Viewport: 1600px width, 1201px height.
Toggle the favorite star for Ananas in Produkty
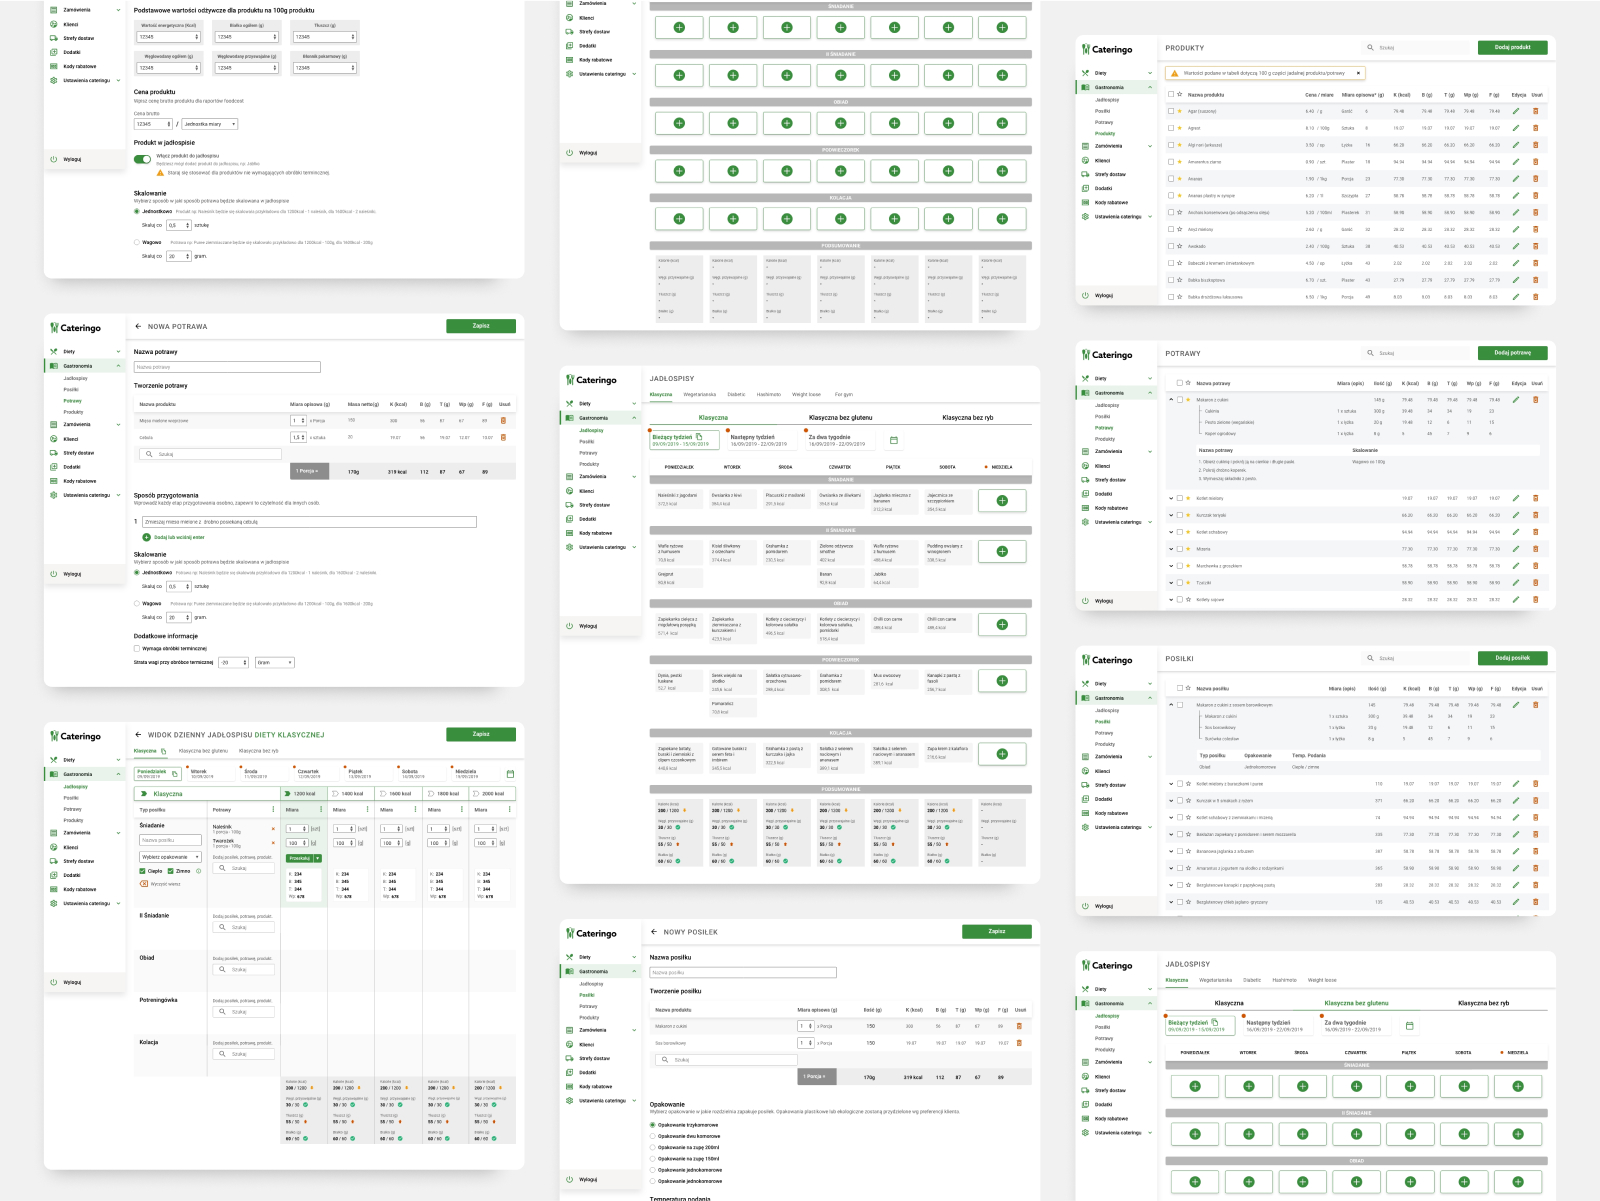tap(1180, 179)
